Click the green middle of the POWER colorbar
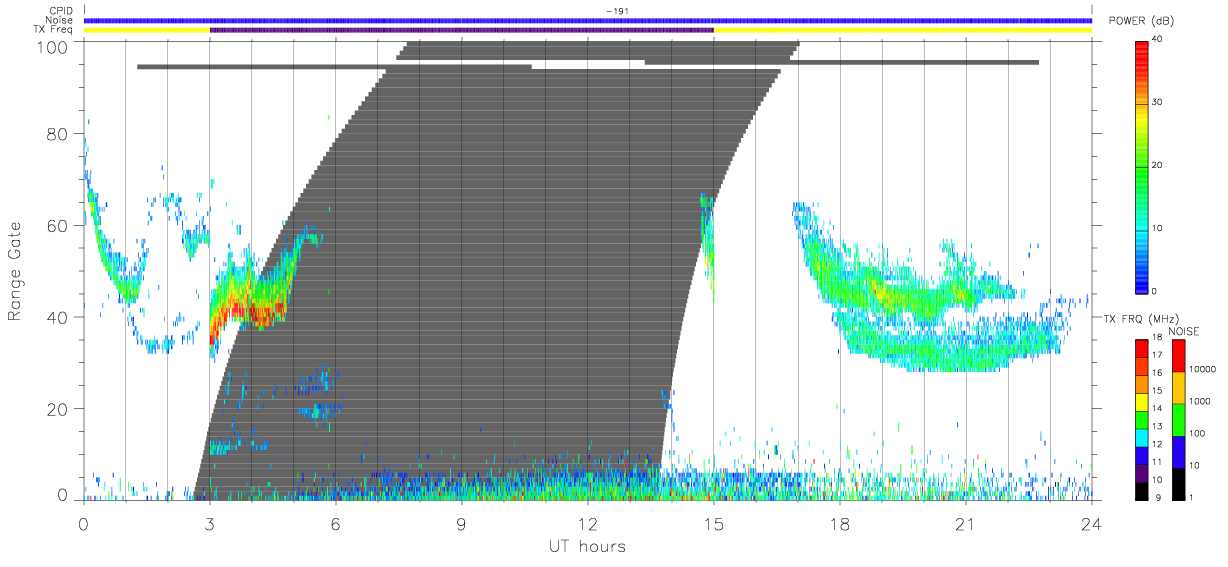The image size is (1228, 567). pyautogui.click(x=1142, y=165)
